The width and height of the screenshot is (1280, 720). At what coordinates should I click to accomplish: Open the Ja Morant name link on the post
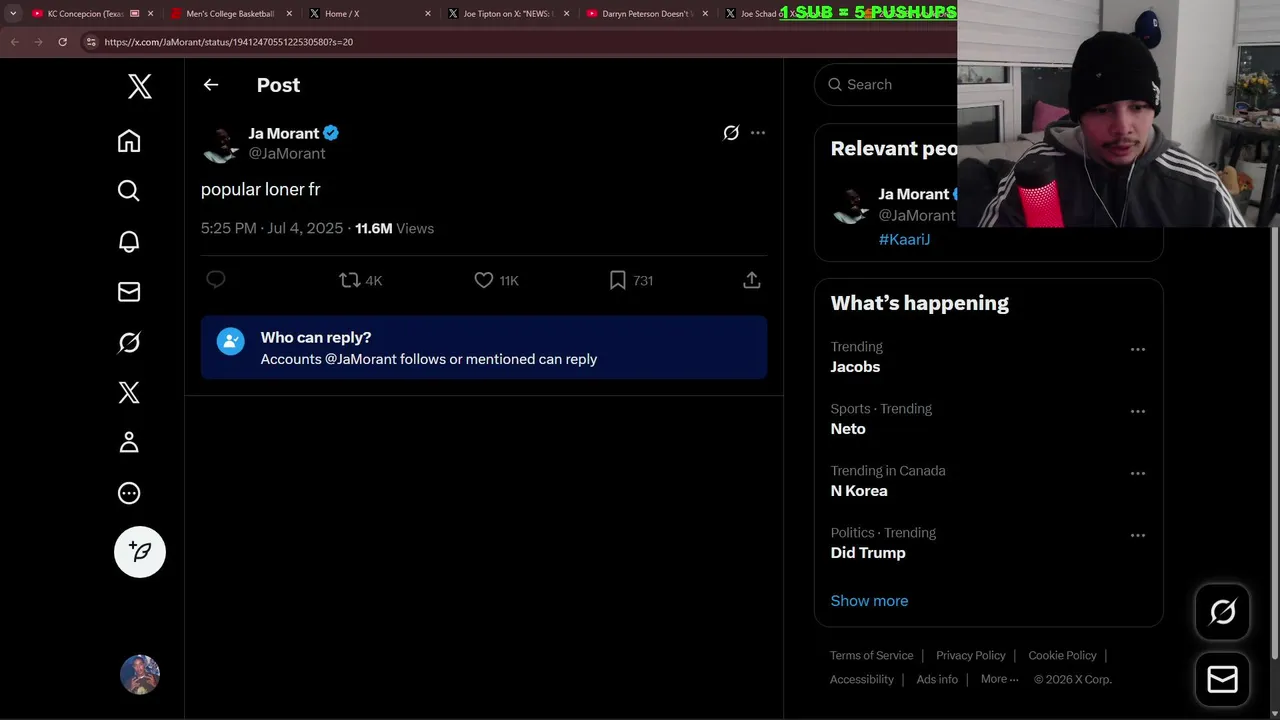[284, 133]
